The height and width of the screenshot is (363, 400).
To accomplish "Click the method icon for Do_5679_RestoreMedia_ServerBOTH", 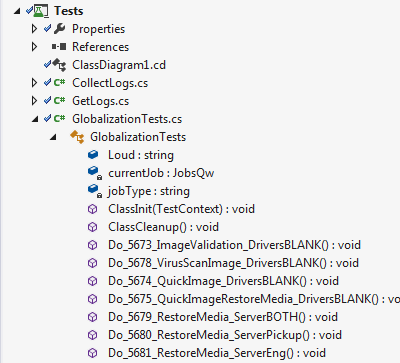I will [x=92, y=317].
